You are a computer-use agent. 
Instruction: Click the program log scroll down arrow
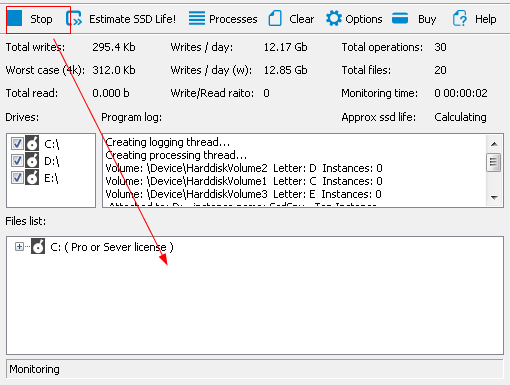[x=494, y=198]
